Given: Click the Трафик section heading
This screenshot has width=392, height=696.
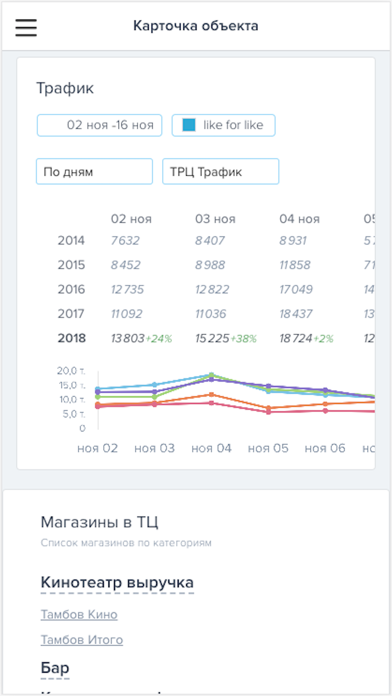Looking at the screenshot, I should coord(65,88).
